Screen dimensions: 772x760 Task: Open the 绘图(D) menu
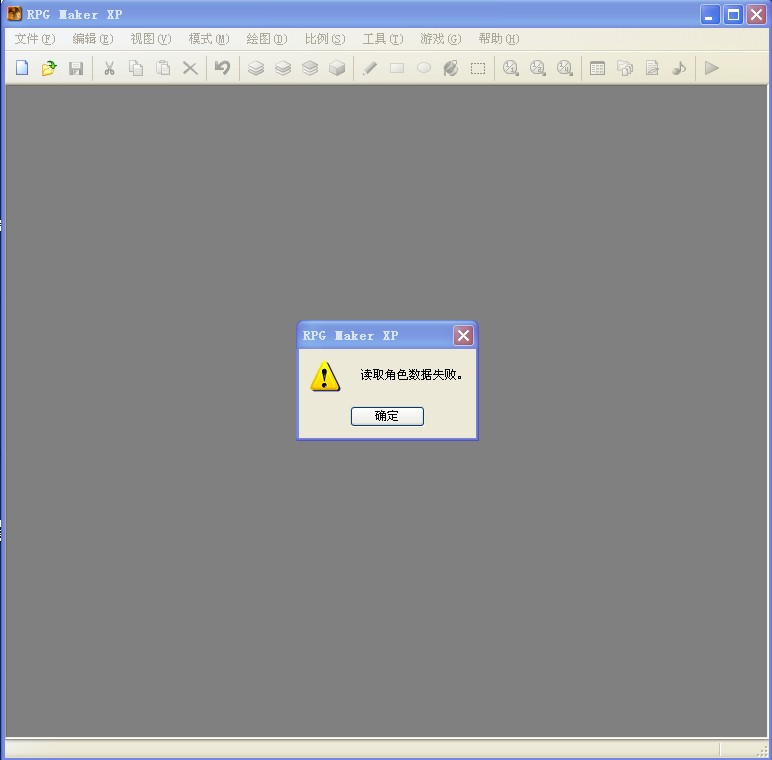(267, 39)
